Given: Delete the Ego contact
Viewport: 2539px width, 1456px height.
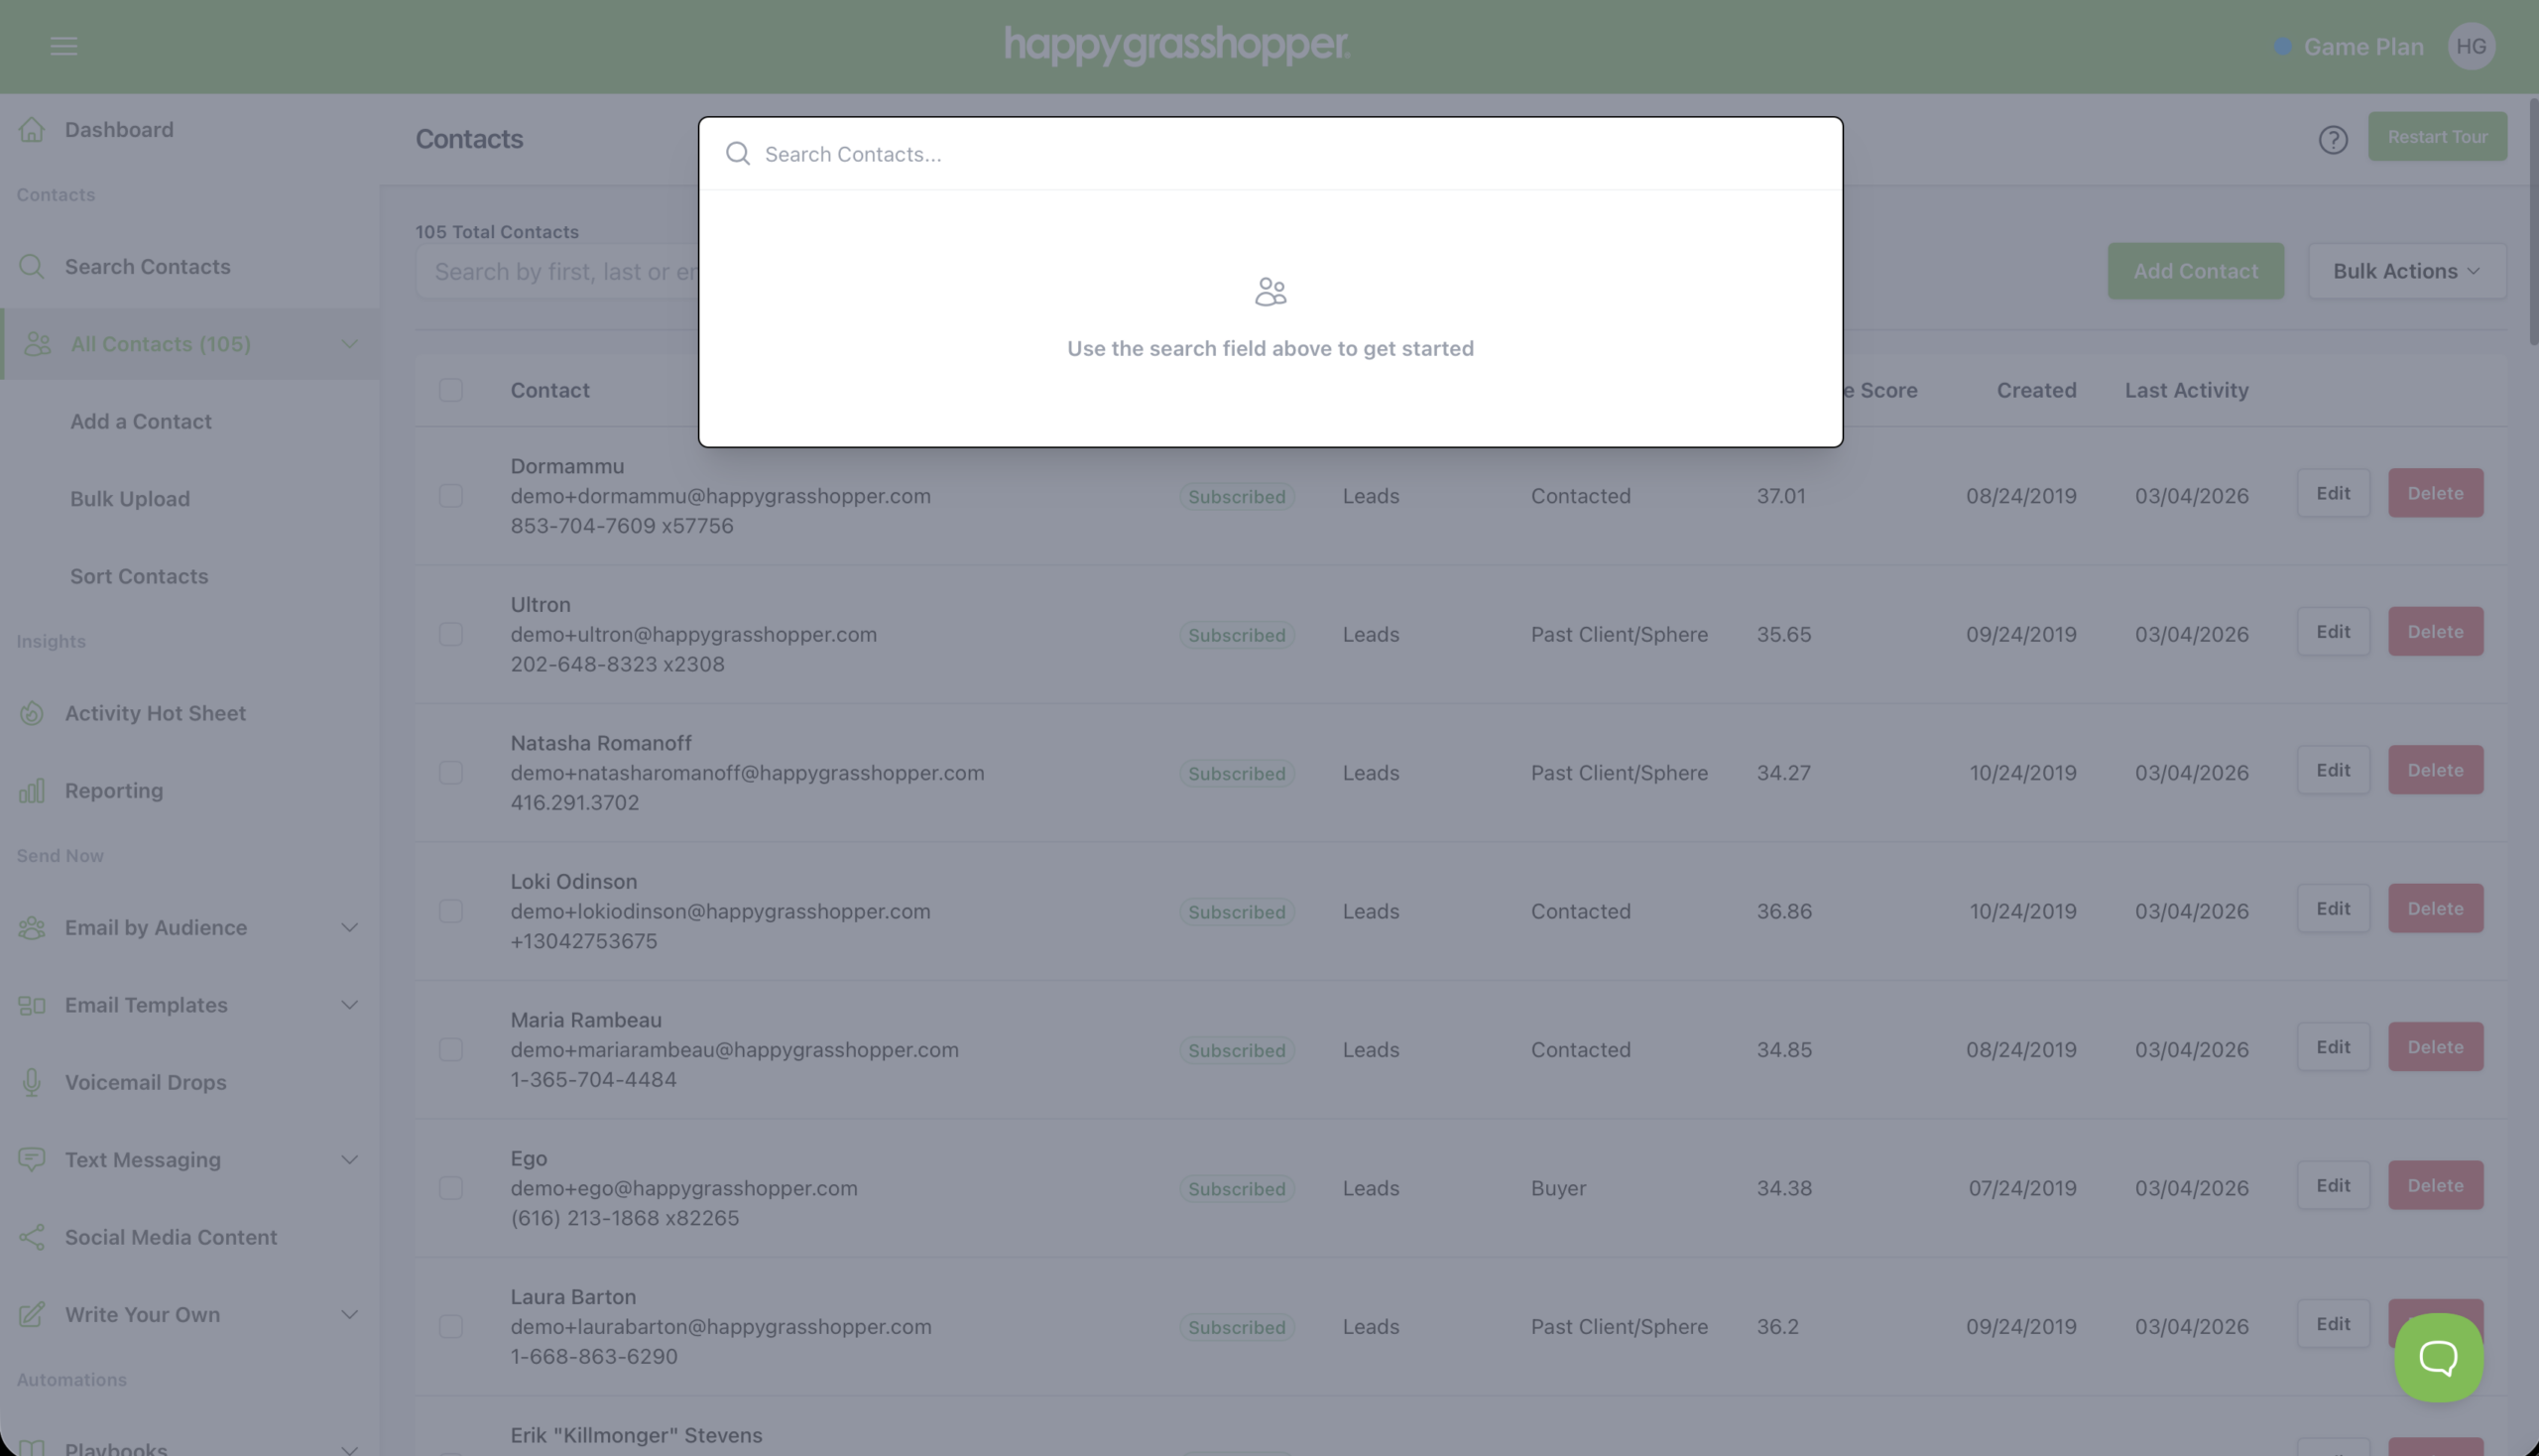Looking at the screenshot, I should point(2435,1185).
